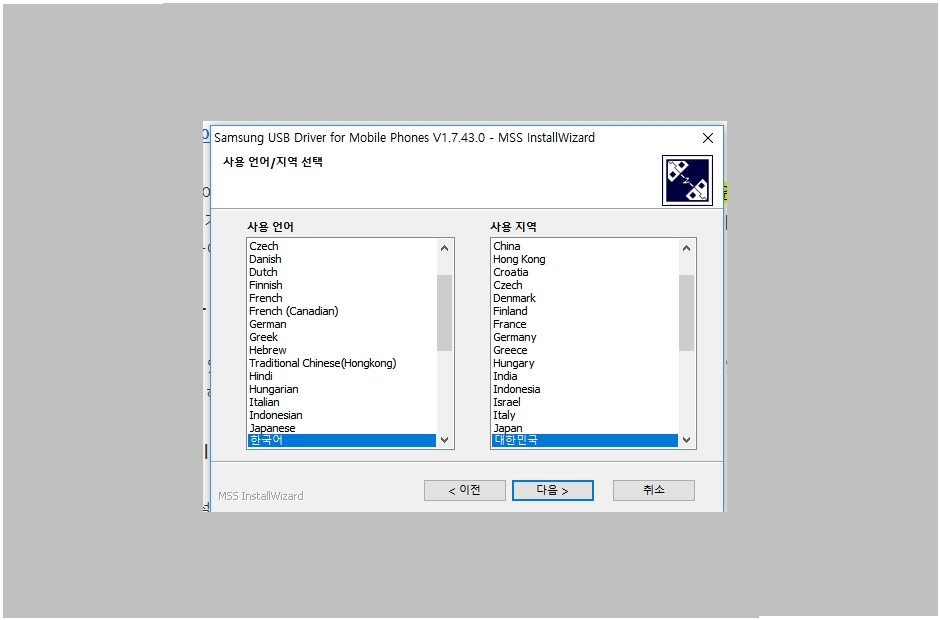Select China in region list

[585, 246]
